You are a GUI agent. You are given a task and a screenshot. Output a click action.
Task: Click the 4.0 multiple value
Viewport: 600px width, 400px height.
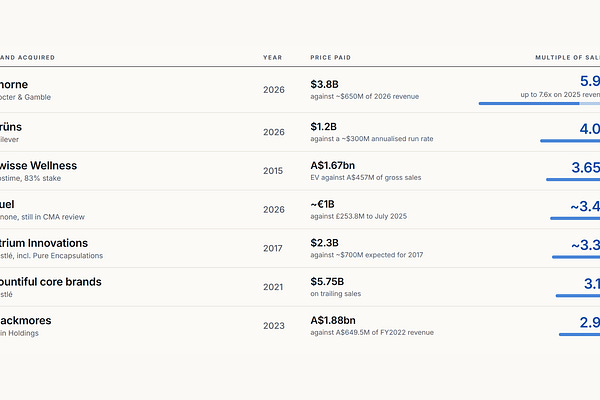[x=590, y=129]
